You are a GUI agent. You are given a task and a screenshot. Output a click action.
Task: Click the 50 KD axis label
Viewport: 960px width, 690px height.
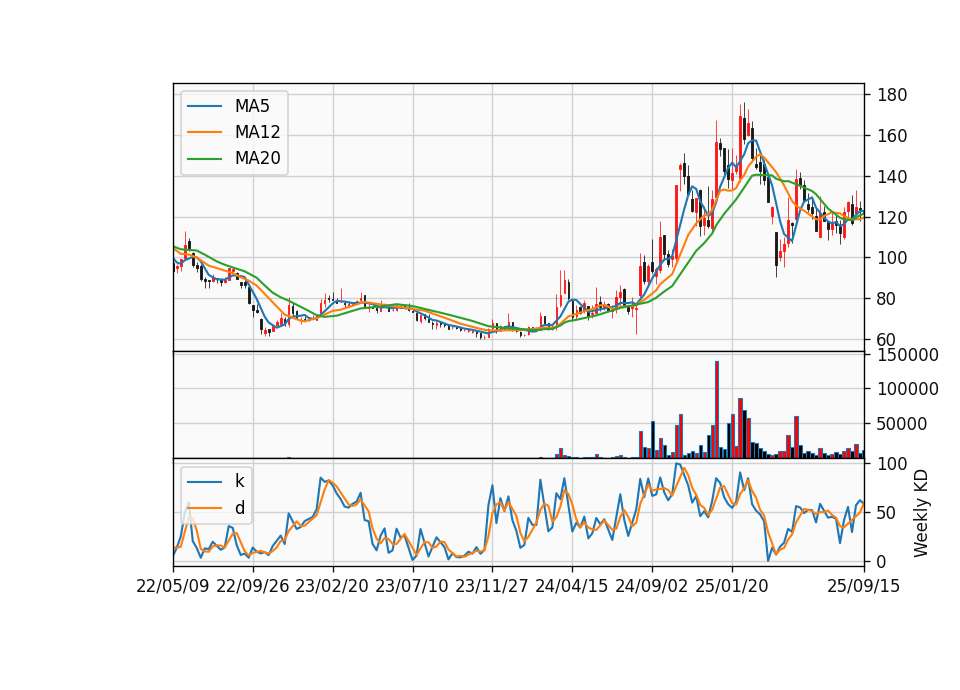887,513
